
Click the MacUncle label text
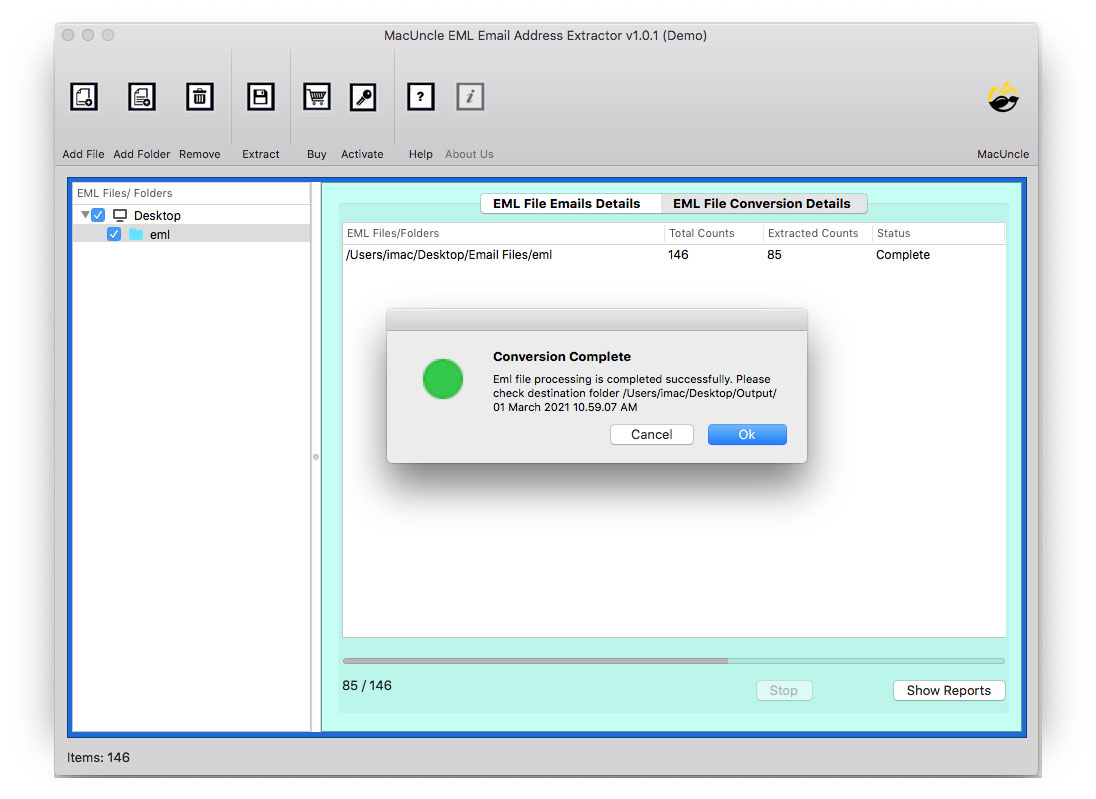1003,154
